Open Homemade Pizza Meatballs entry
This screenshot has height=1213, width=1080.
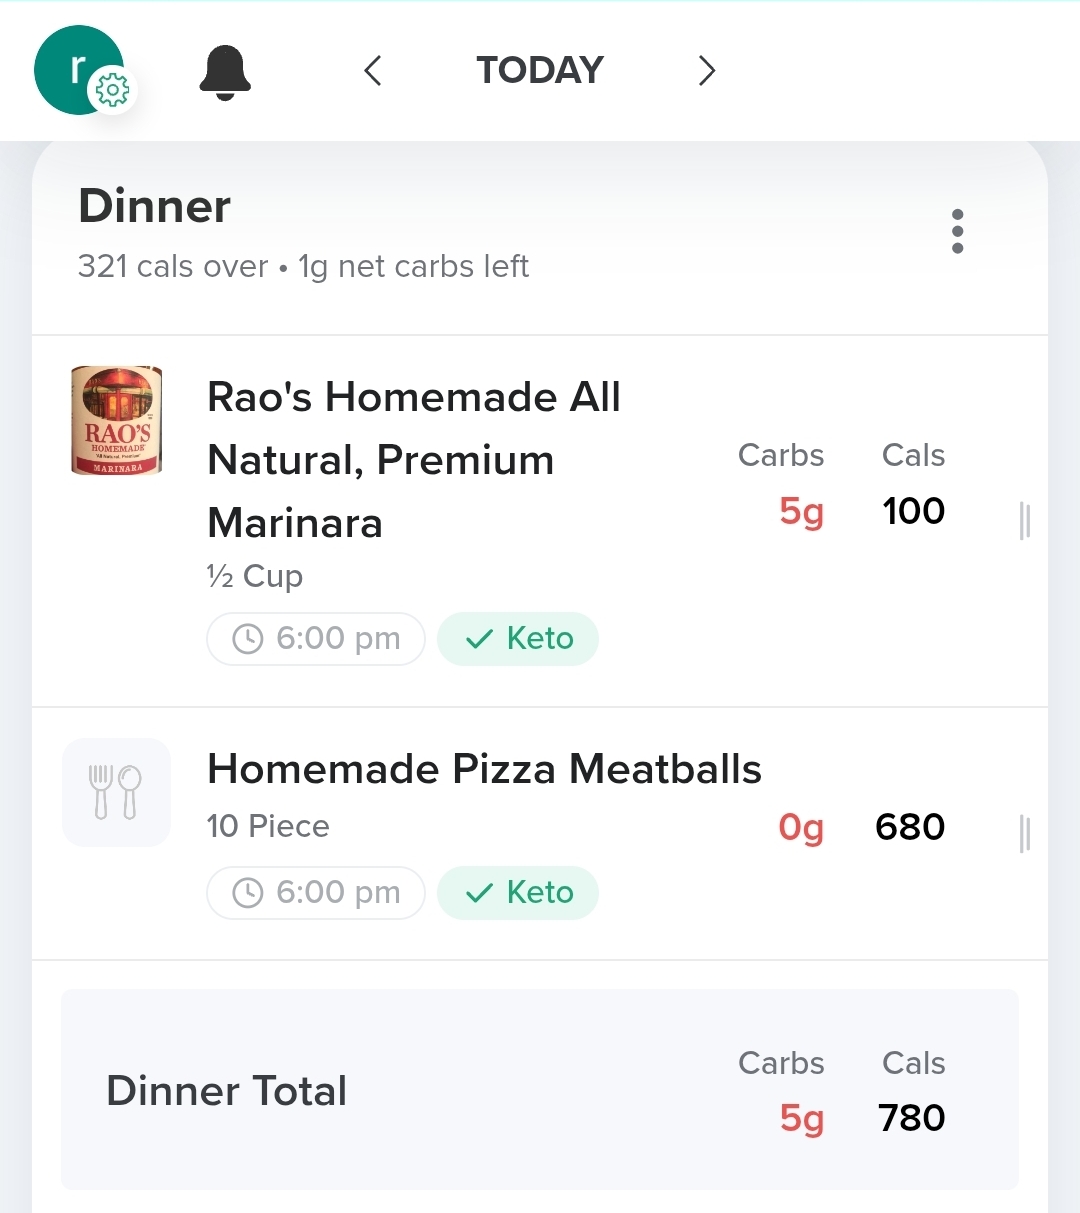tap(484, 769)
